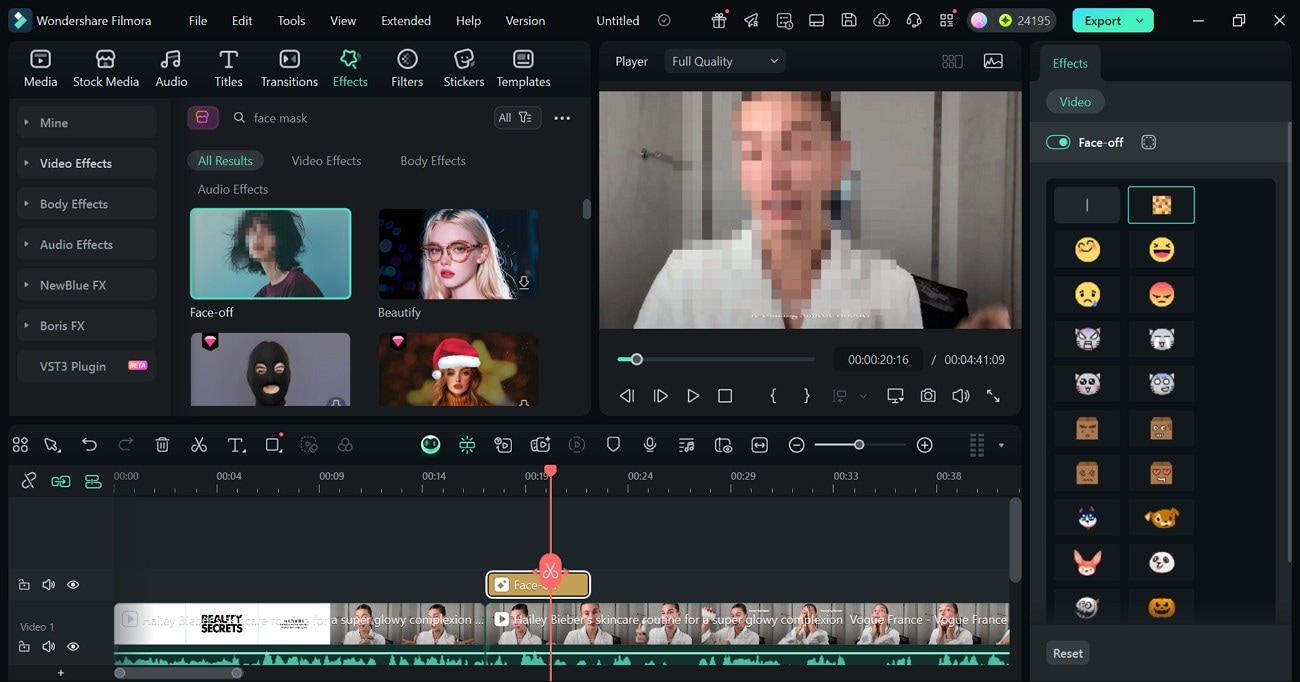
Task: Click the Video pill in Effects panel
Action: point(1075,102)
